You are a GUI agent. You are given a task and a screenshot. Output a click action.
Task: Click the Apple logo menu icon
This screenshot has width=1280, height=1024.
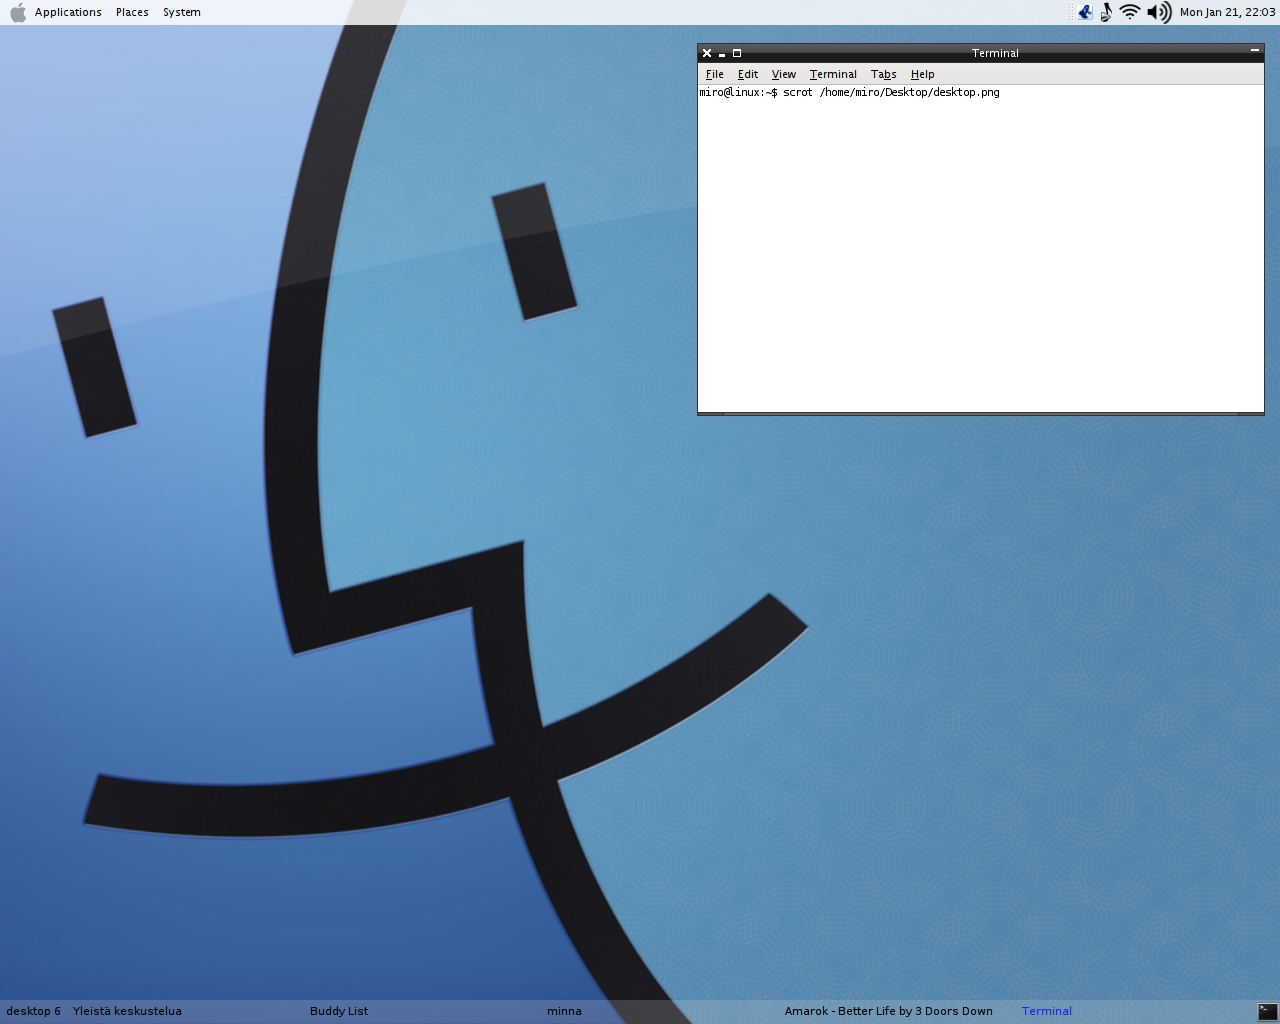tap(18, 12)
